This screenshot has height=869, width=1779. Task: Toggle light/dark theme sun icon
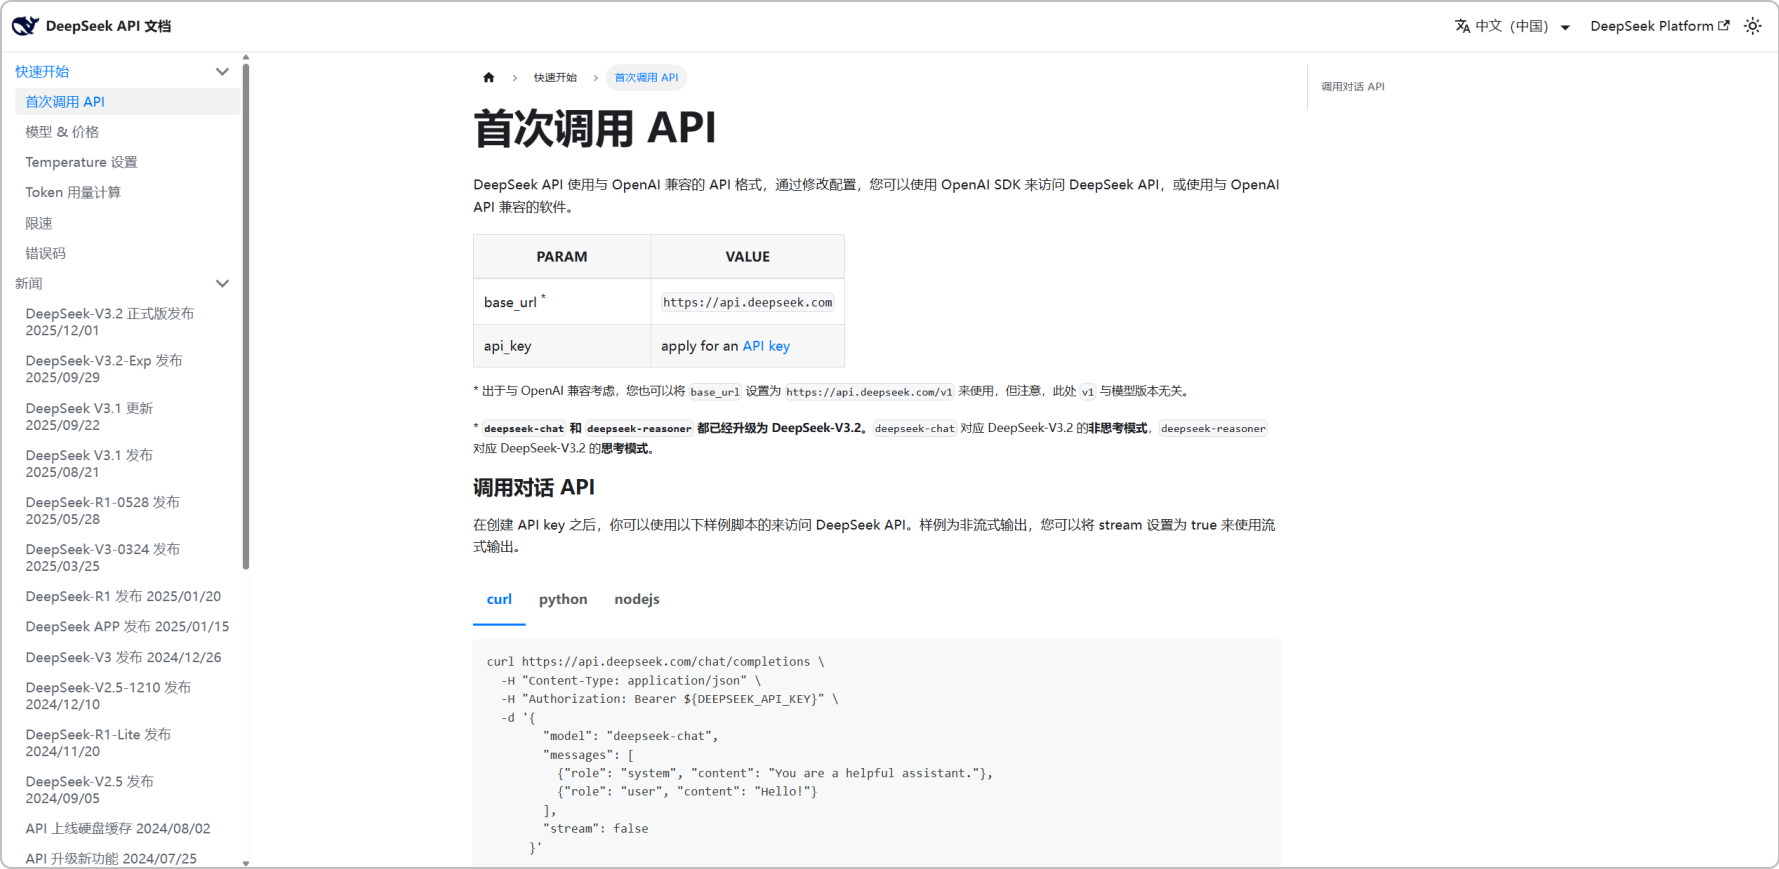coord(1752,26)
